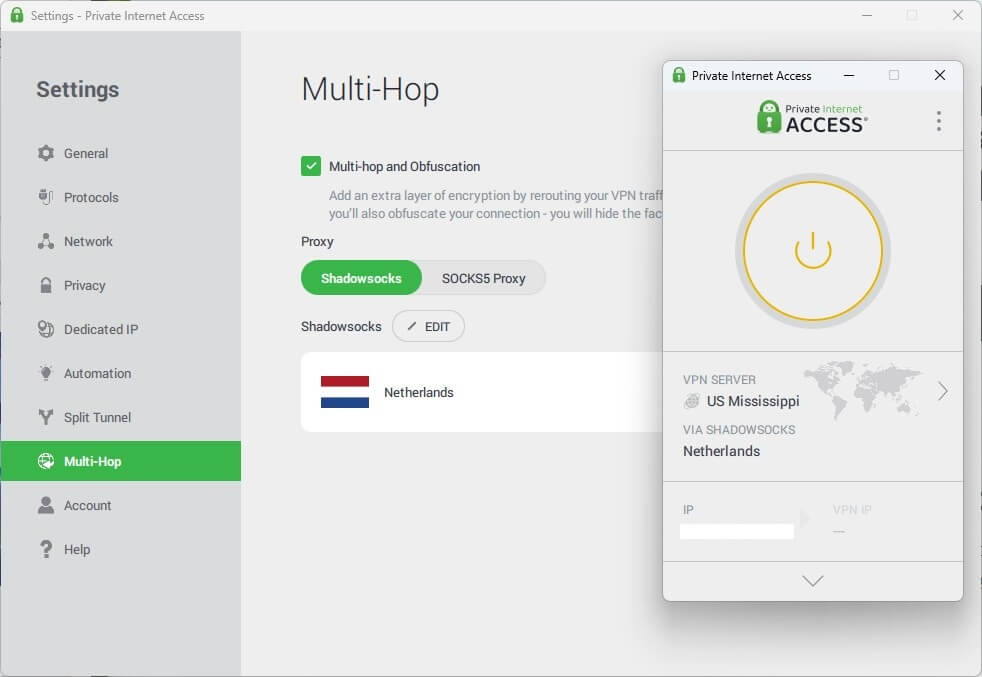Uncheck Multi-hop and Obfuscation
Image resolution: width=982 pixels, height=677 pixels.
point(311,166)
